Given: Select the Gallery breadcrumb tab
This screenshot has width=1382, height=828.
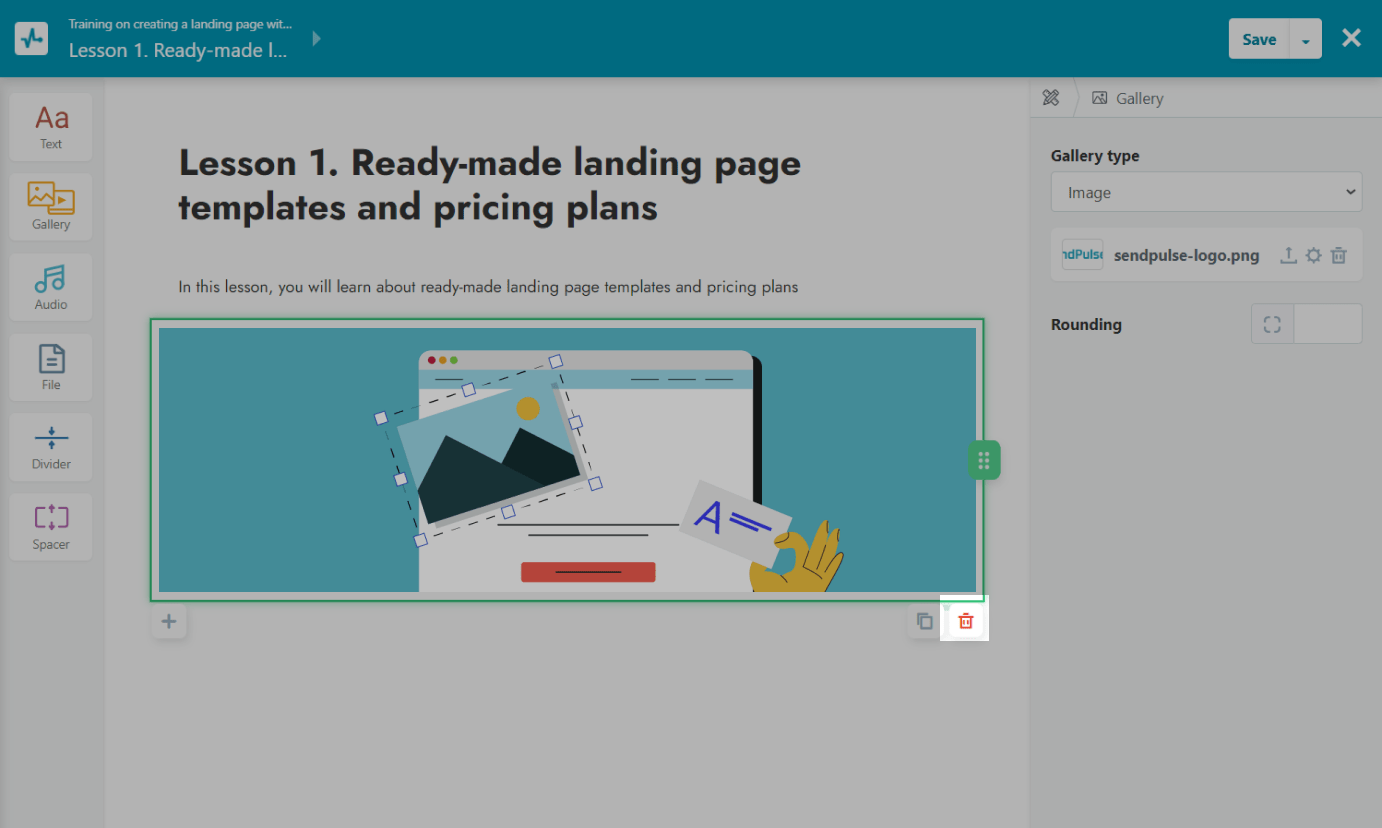Looking at the screenshot, I should (1129, 98).
